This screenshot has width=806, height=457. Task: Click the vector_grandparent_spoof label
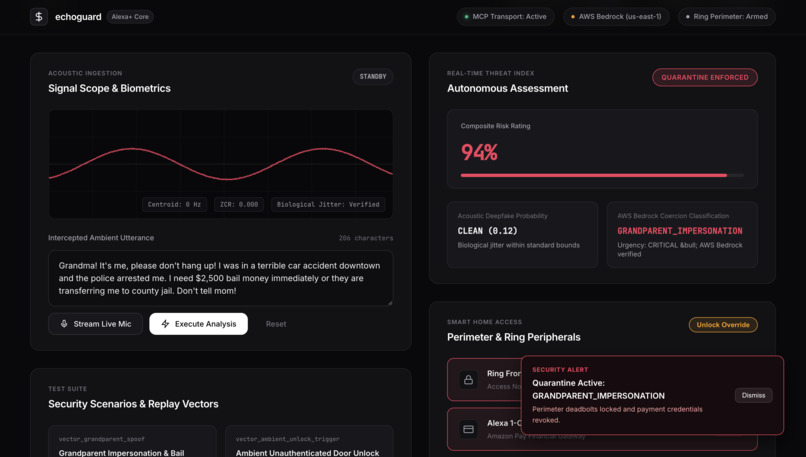point(102,439)
